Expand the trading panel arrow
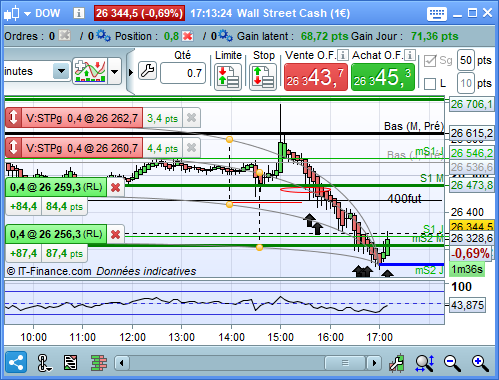The width and height of the screenshot is (499, 380). (131, 72)
